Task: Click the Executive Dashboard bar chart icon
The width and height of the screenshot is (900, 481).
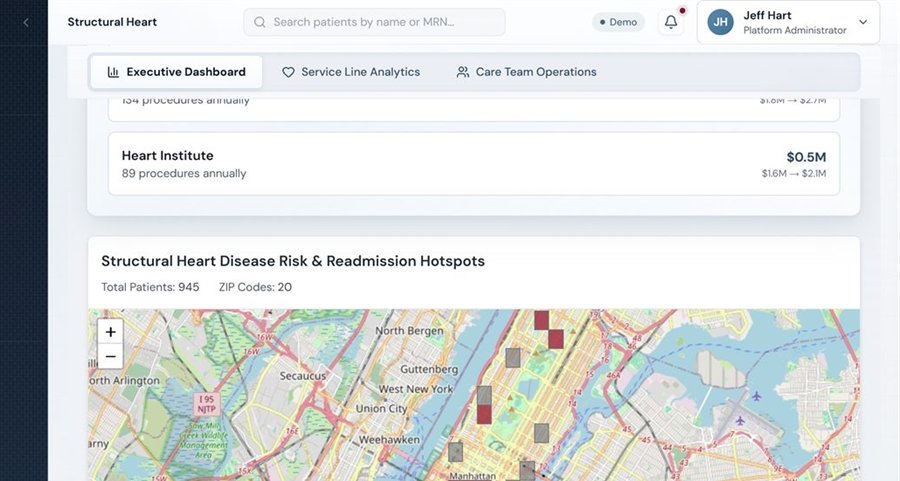Action: (113, 72)
